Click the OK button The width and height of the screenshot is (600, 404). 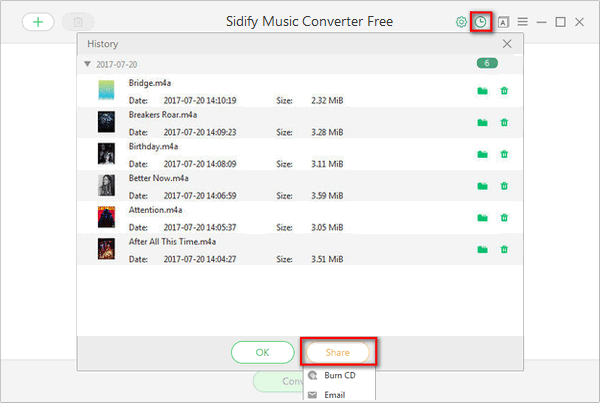(x=262, y=352)
